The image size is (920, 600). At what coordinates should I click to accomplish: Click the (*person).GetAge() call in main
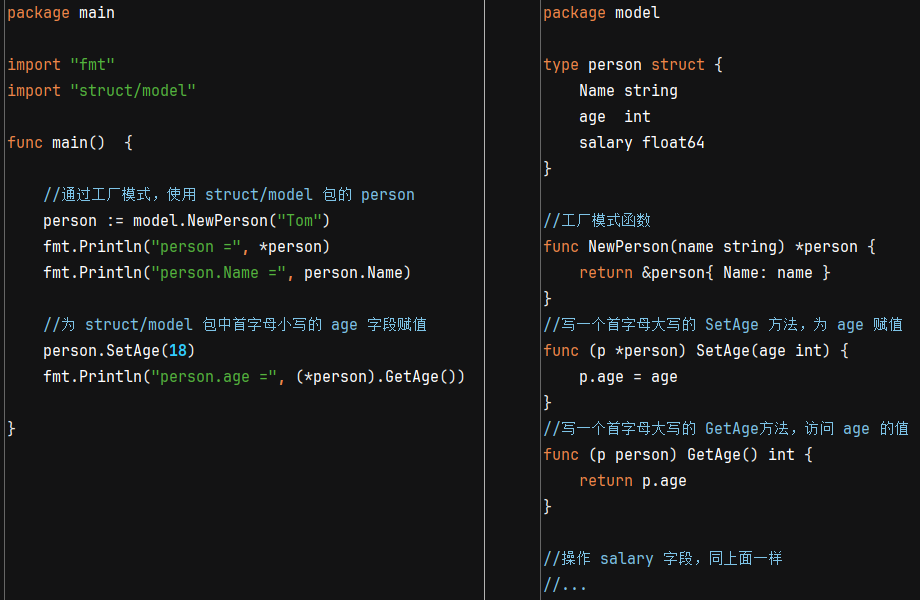point(380,377)
